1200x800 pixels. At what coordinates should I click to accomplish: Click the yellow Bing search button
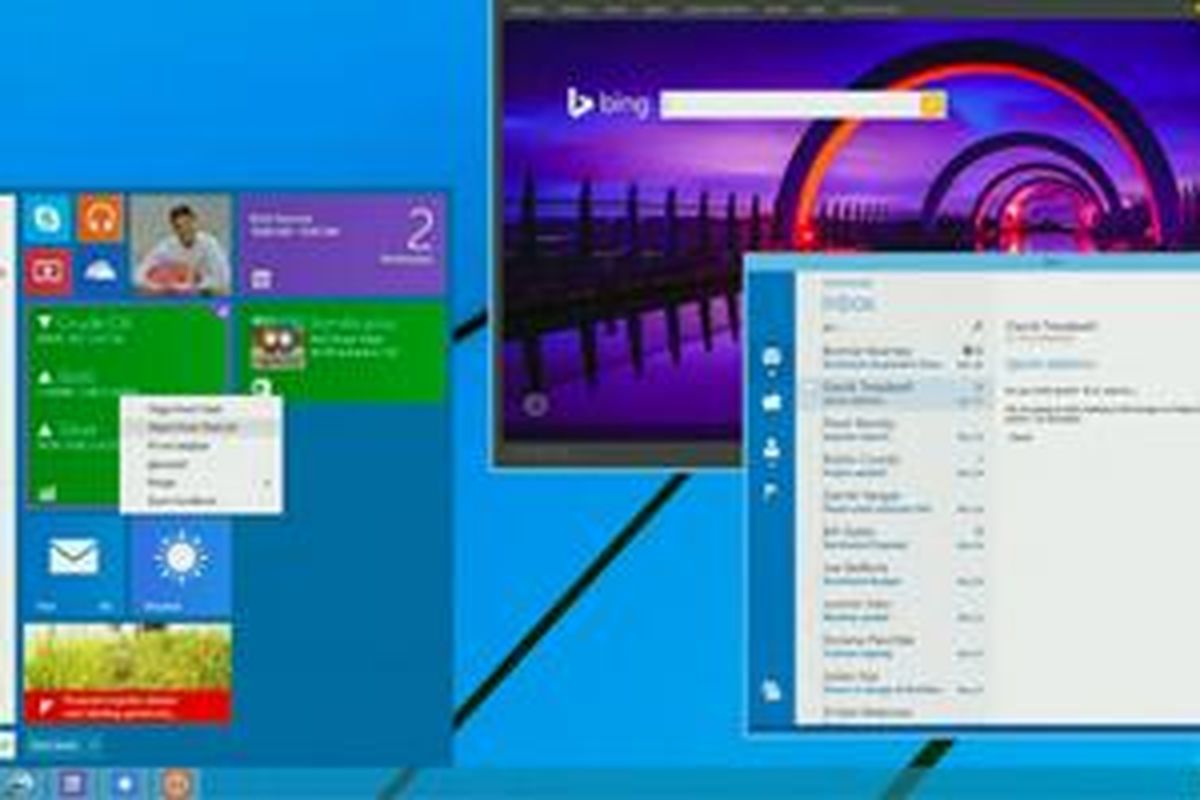(x=930, y=102)
